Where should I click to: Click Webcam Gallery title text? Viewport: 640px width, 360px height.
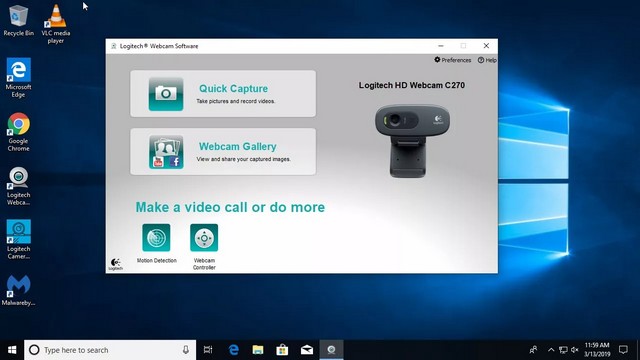coord(238,147)
